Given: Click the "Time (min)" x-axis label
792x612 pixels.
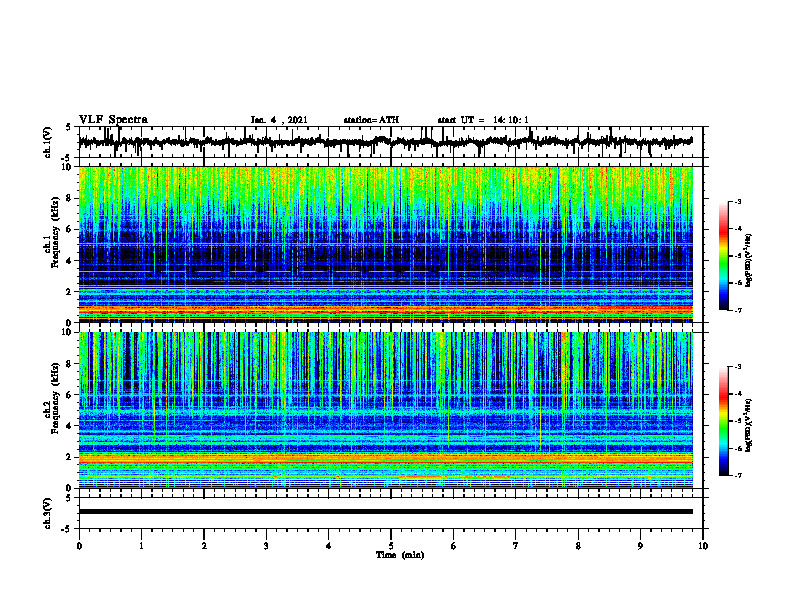Looking at the screenshot, I should tap(400, 555).
